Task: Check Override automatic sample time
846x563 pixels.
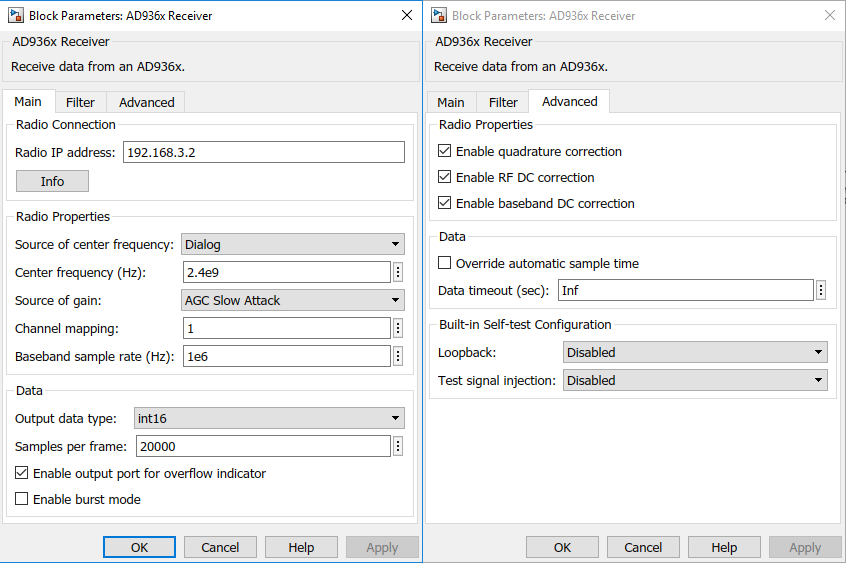Action: [x=445, y=263]
